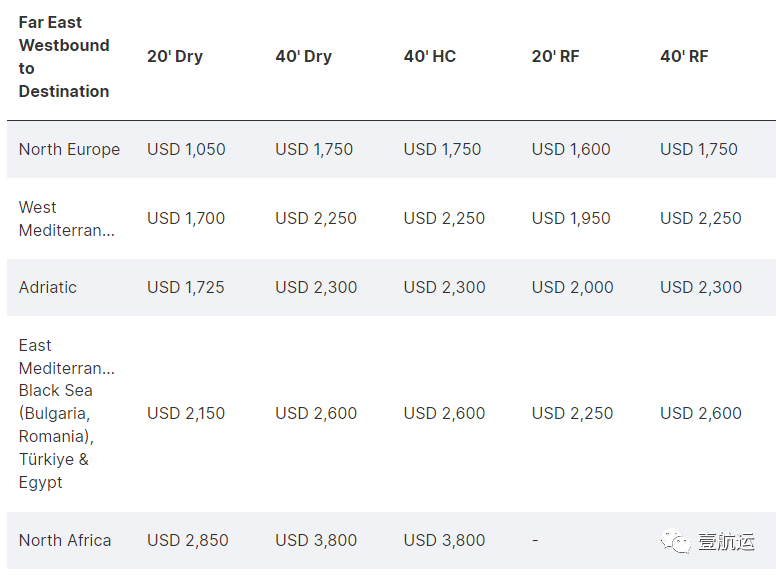Select the 20' RF column header
This screenshot has width=780, height=576.
[556, 56]
